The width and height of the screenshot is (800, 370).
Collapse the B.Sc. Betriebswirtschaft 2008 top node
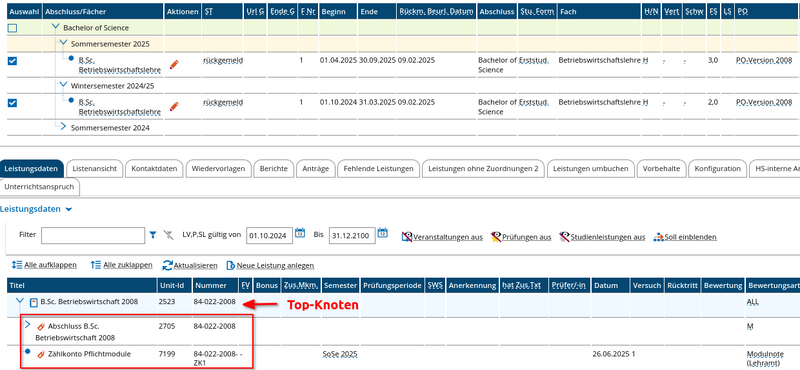20,301
